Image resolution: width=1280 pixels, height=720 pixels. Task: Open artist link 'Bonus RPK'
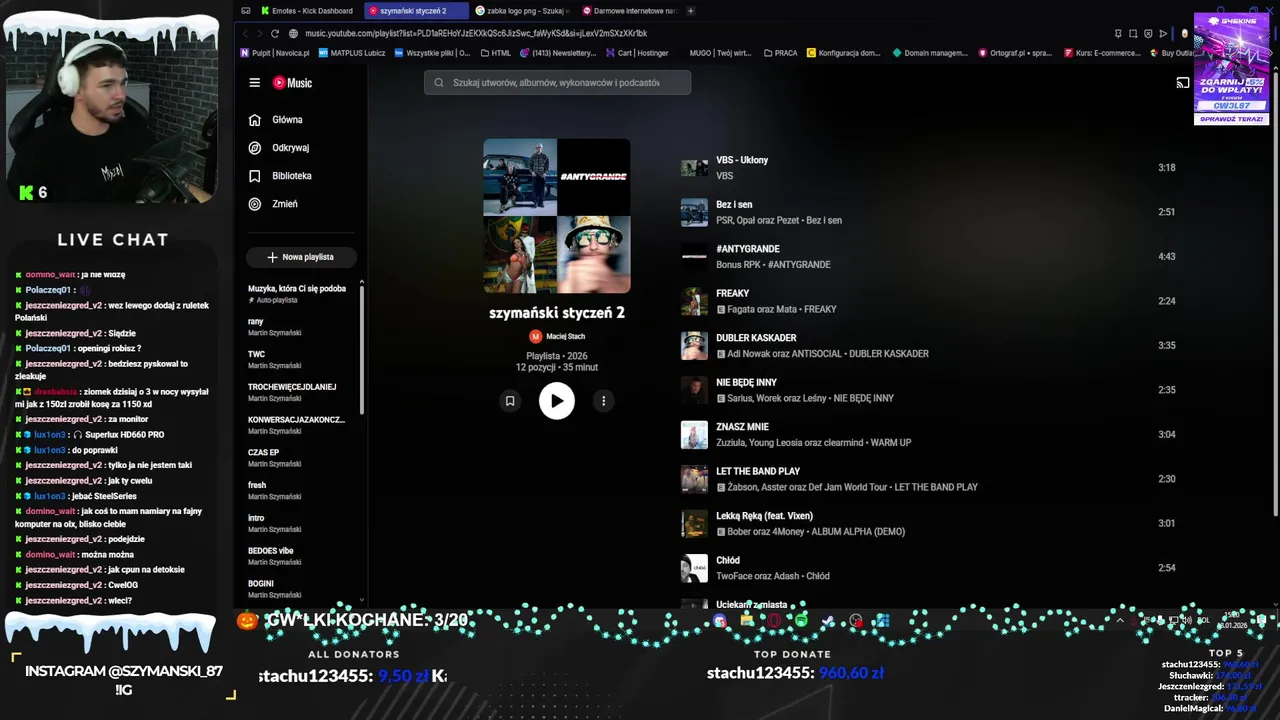point(738,265)
